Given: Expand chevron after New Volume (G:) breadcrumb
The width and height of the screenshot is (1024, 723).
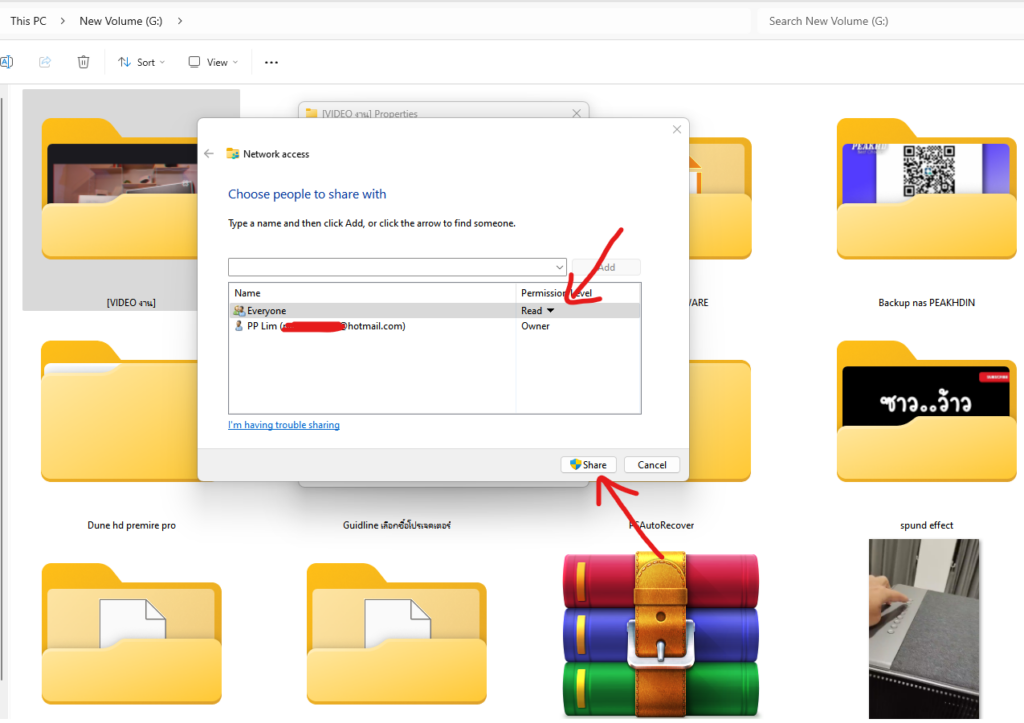Looking at the screenshot, I should [x=180, y=21].
